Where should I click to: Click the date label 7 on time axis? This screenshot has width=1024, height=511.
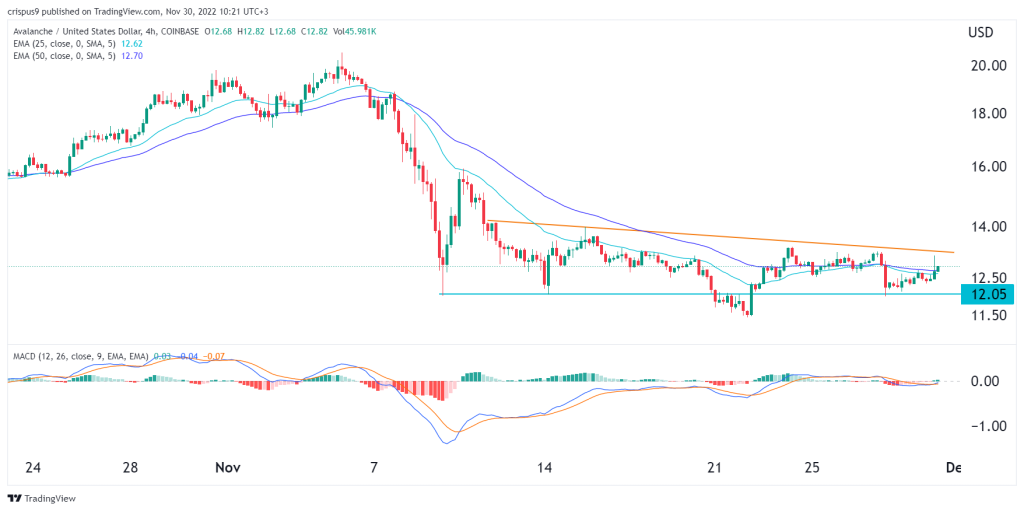pyautogui.click(x=374, y=468)
